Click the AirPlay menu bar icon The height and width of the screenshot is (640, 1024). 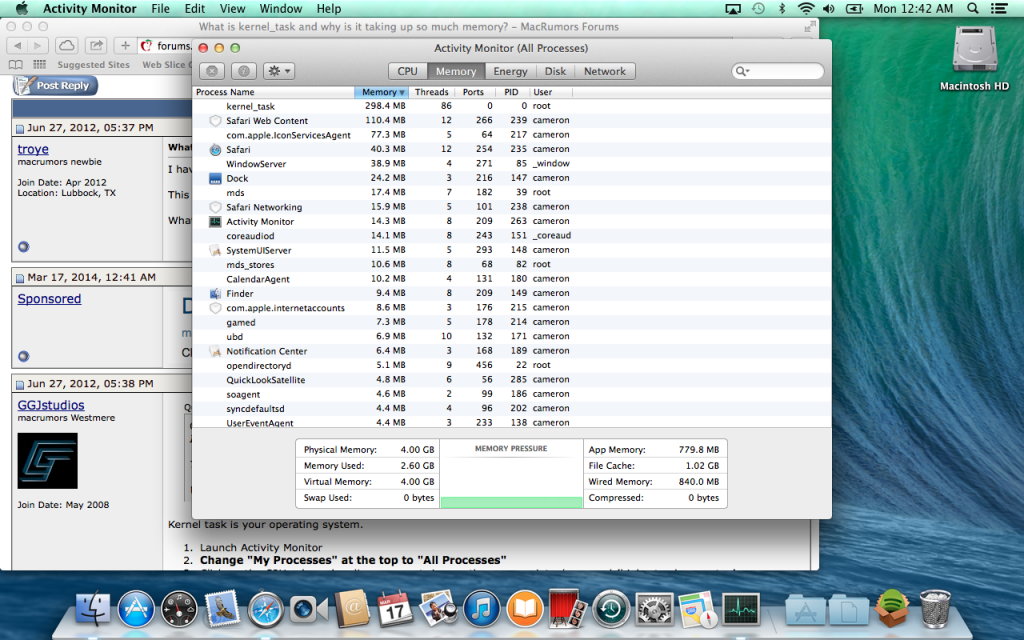(733, 8)
